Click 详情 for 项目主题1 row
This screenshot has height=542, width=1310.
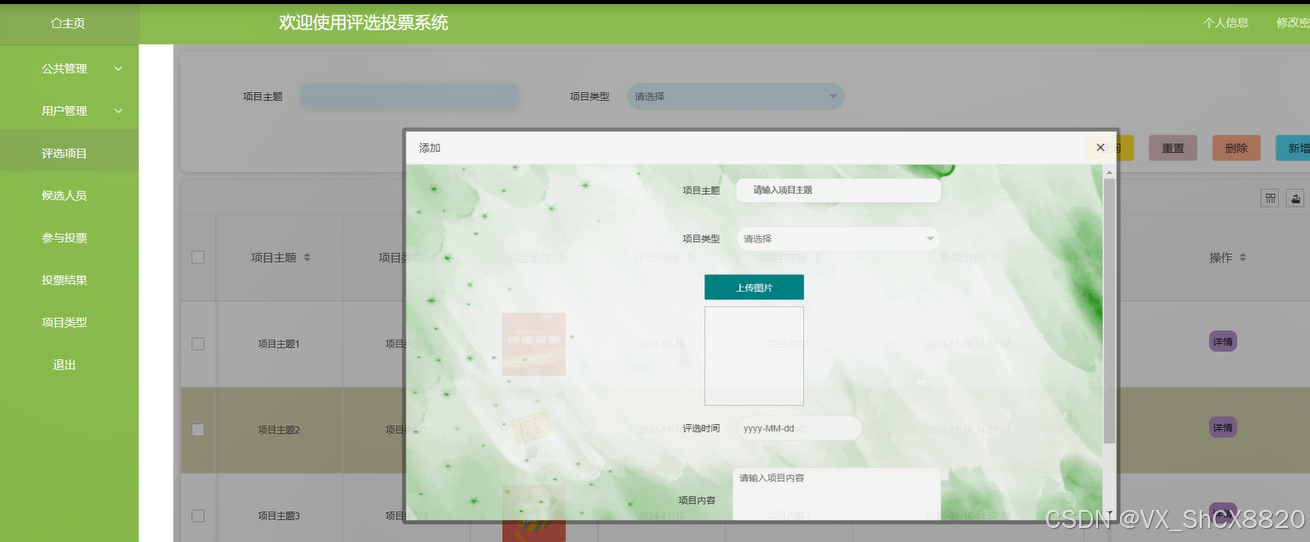coord(1223,342)
